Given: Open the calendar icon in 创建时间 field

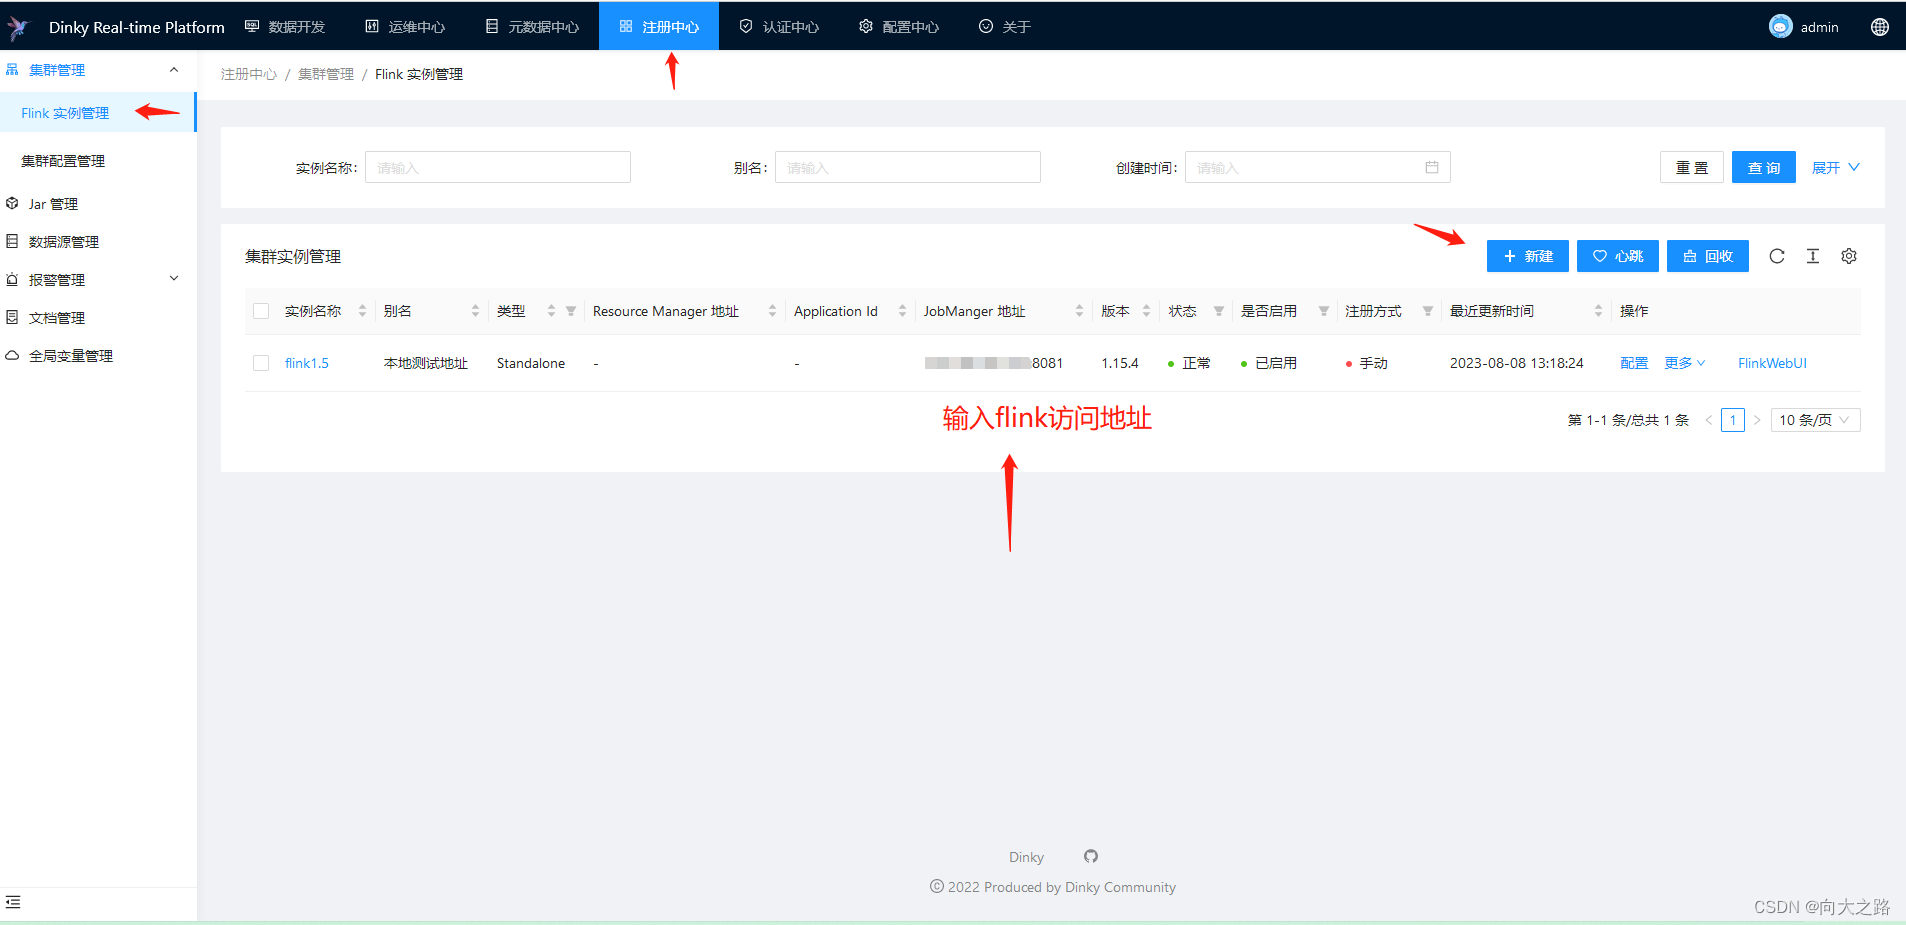Looking at the screenshot, I should pos(1434,167).
